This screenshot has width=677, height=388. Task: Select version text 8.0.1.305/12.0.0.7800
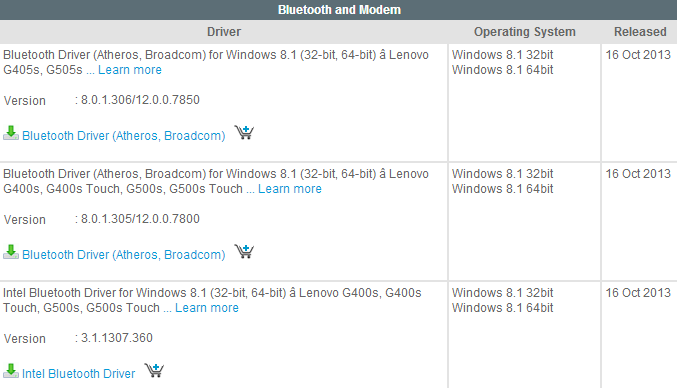click(x=140, y=219)
